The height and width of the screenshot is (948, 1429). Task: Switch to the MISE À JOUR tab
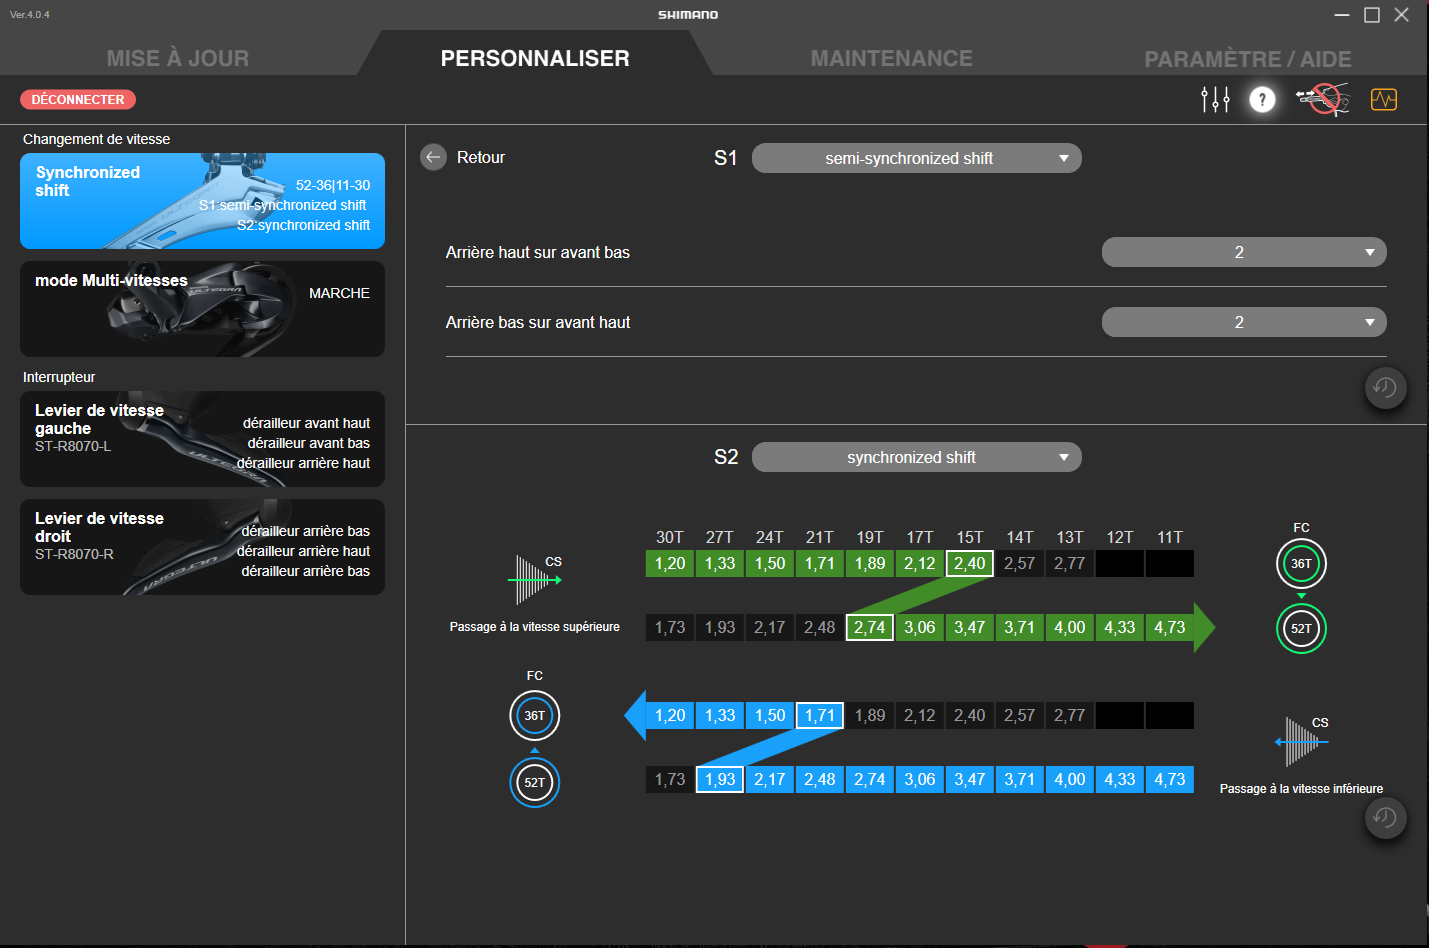click(x=178, y=59)
